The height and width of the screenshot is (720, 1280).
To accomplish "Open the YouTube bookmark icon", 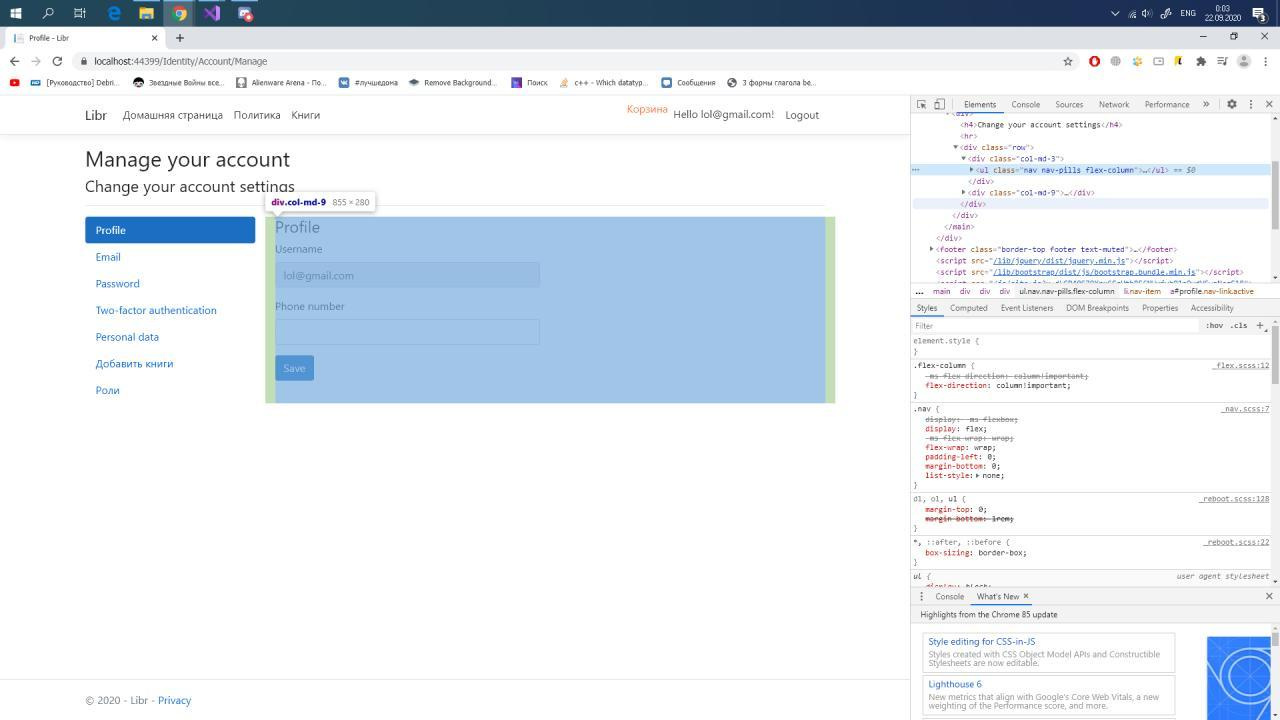I will click(14, 82).
